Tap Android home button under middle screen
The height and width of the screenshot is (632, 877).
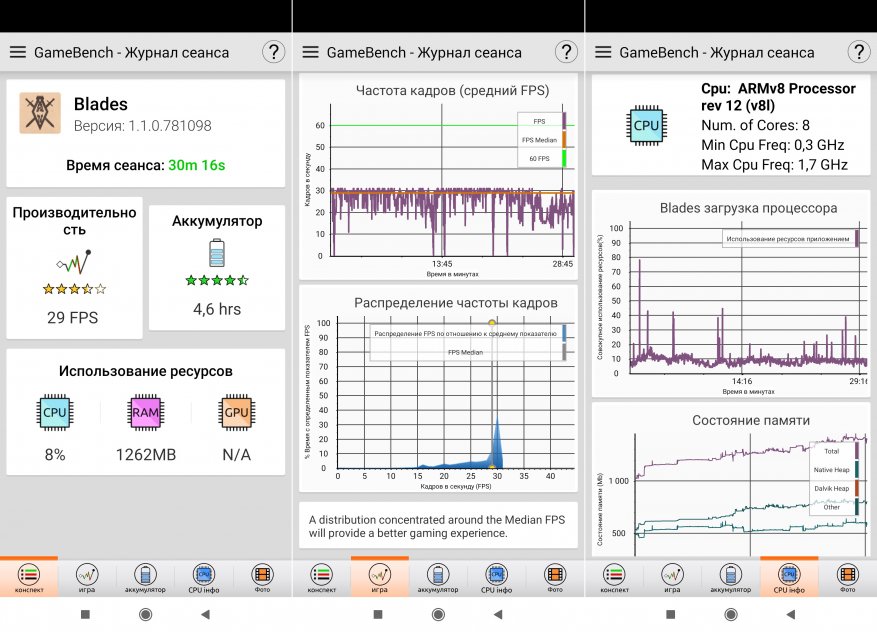click(438, 615)
